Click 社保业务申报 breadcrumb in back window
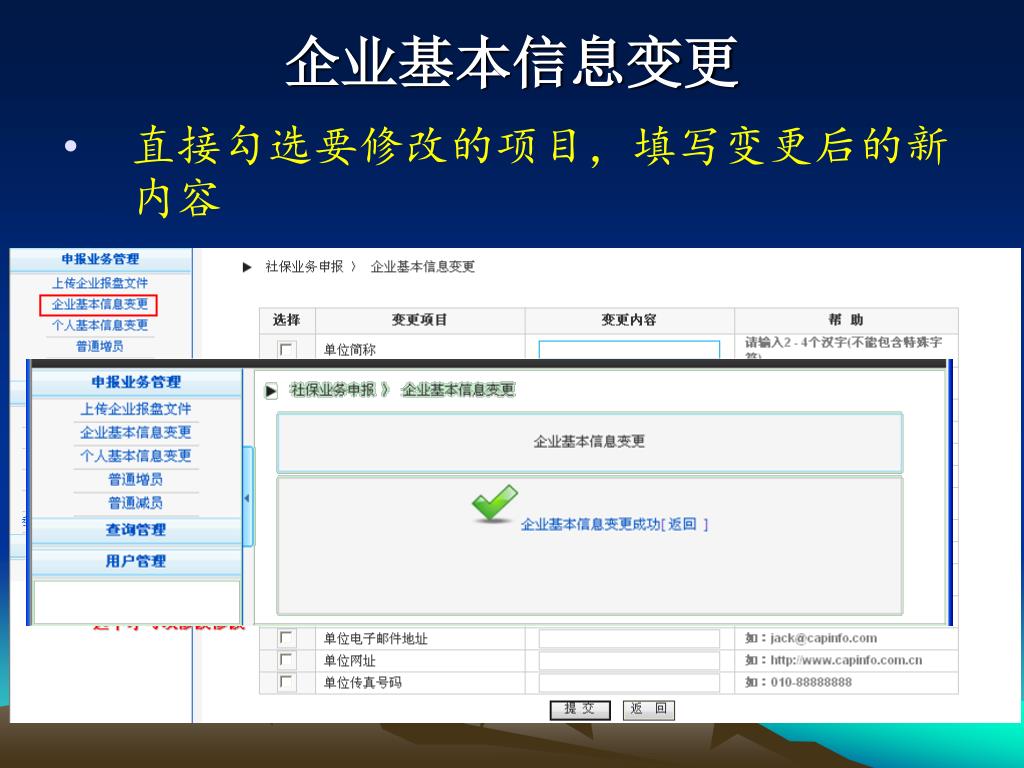Image resolution: width=1024 pixels, height=768 pixels. coord(304,266)
